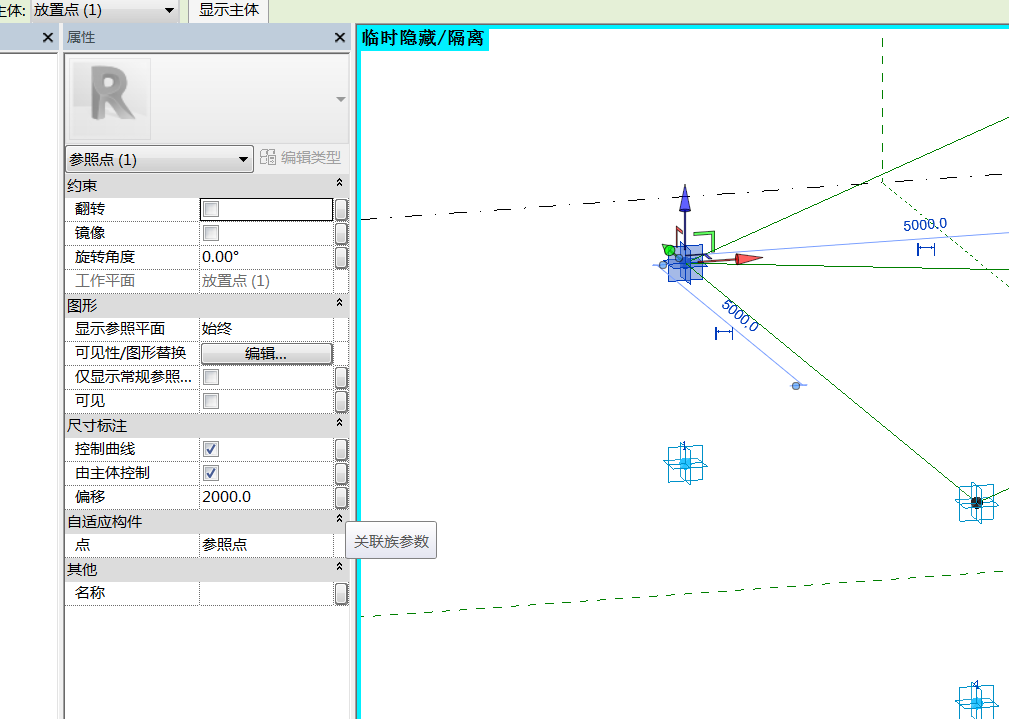Open the 参照点 (1) selector dropdown

pos(159,159)
